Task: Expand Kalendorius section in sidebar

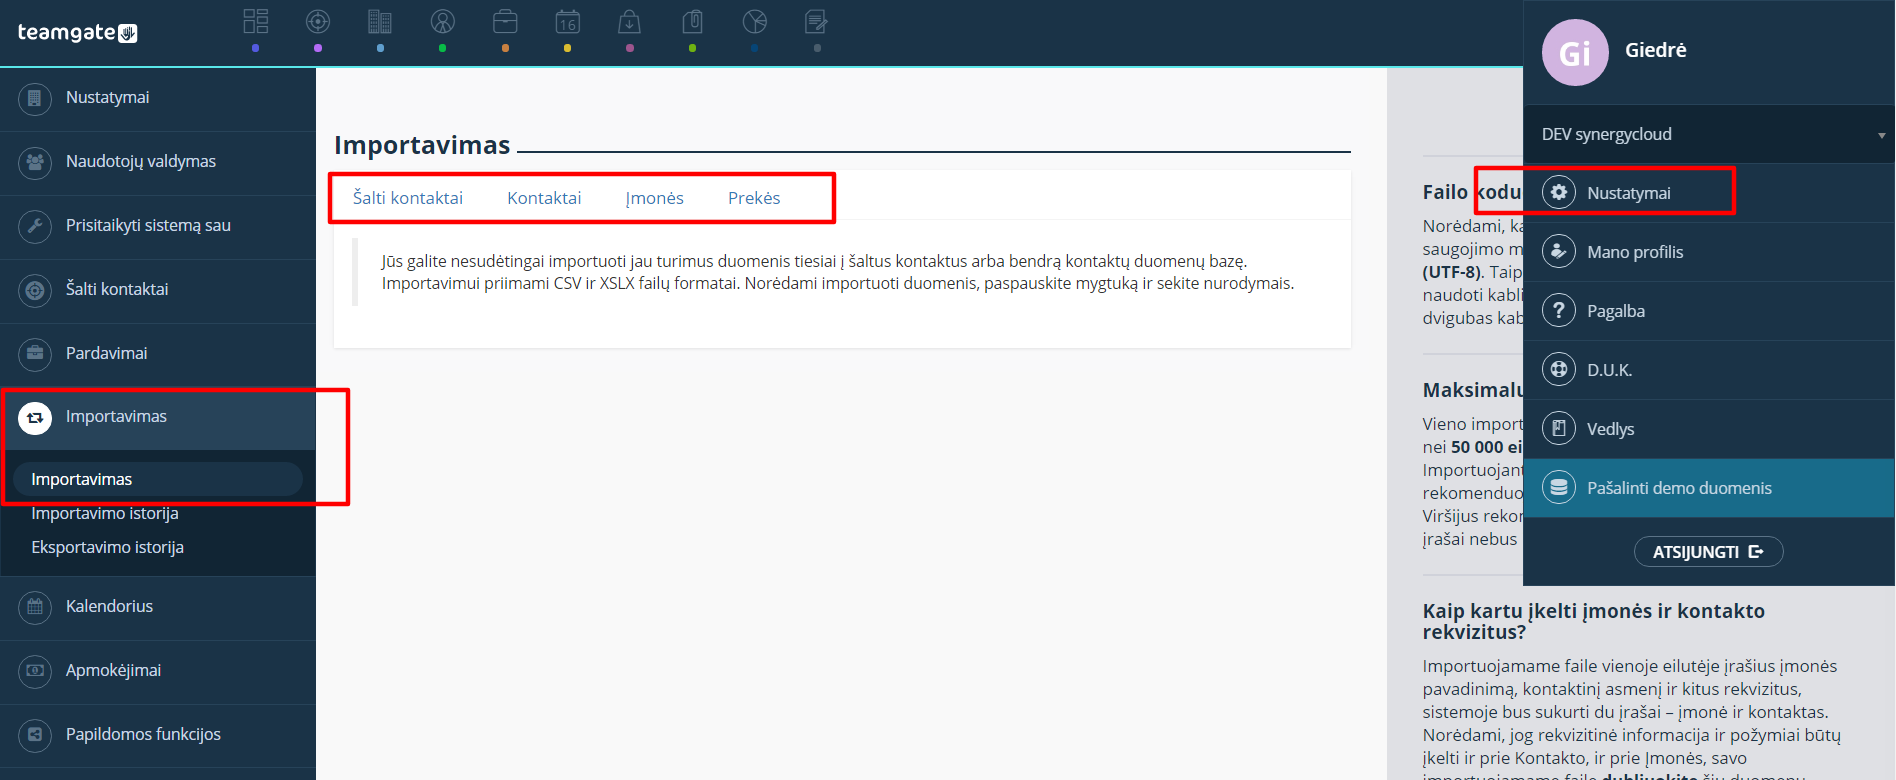Action: pyautogui.click(x=158, y=607)
